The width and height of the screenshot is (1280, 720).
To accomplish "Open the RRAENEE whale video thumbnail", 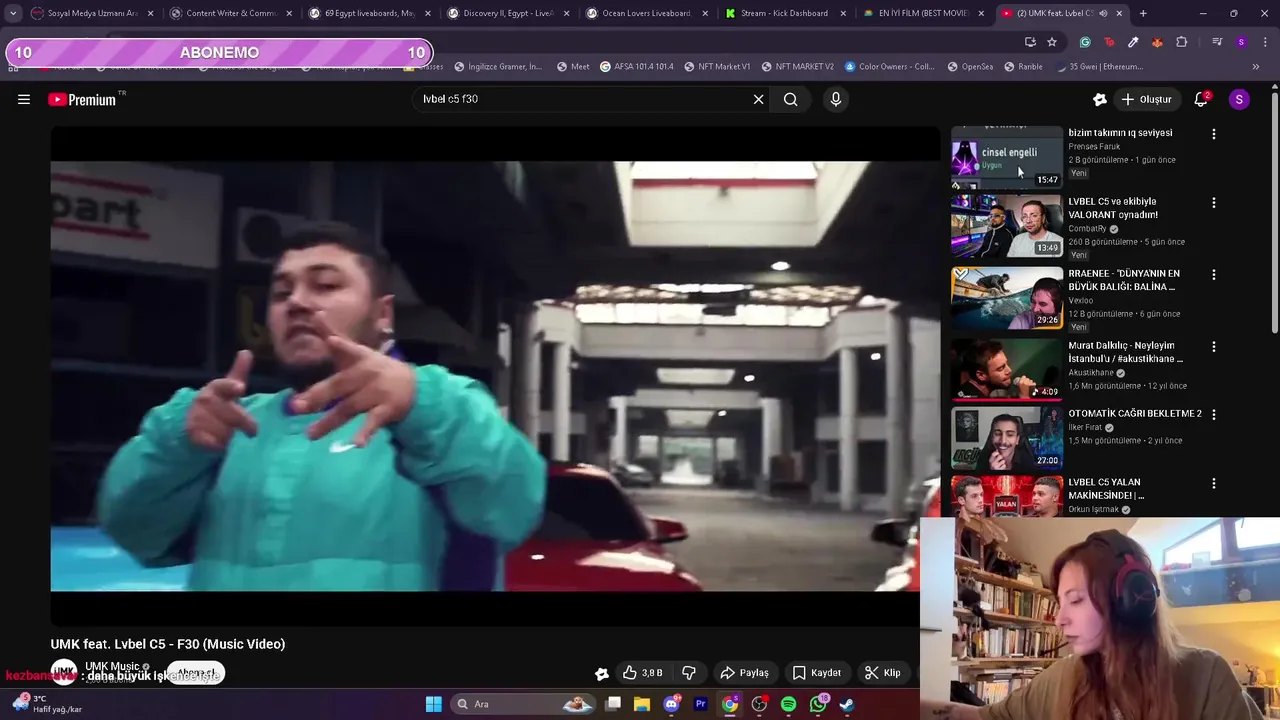I will (x=1007, y=298).
